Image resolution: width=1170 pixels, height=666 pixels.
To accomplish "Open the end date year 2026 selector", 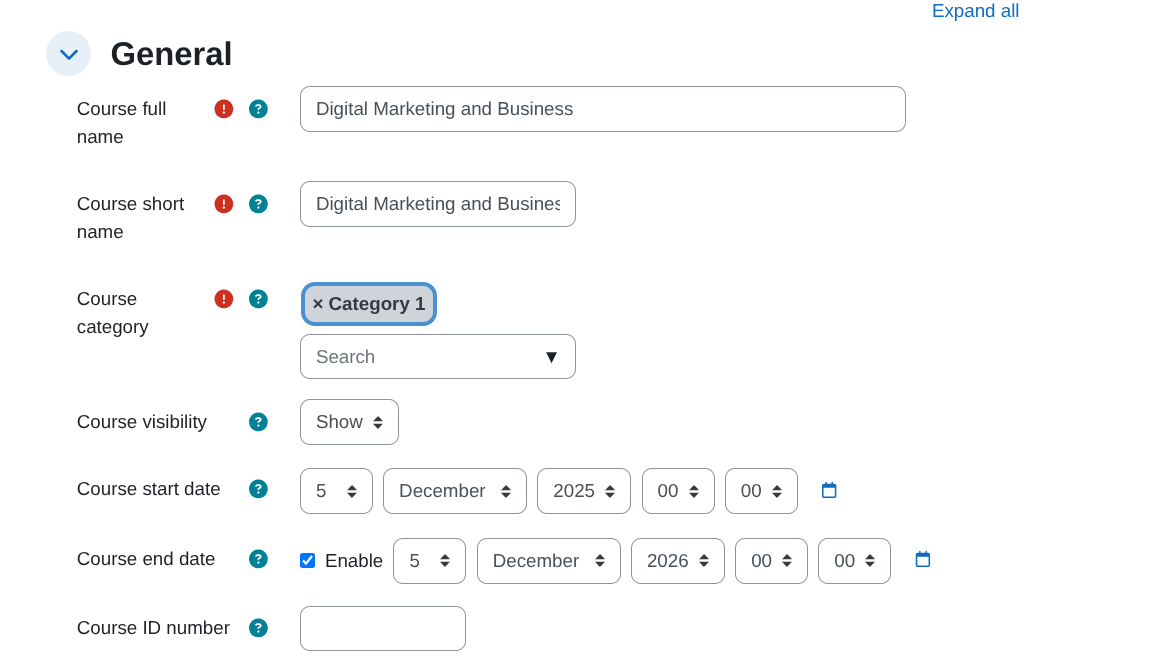I will [x=677, y=560].
